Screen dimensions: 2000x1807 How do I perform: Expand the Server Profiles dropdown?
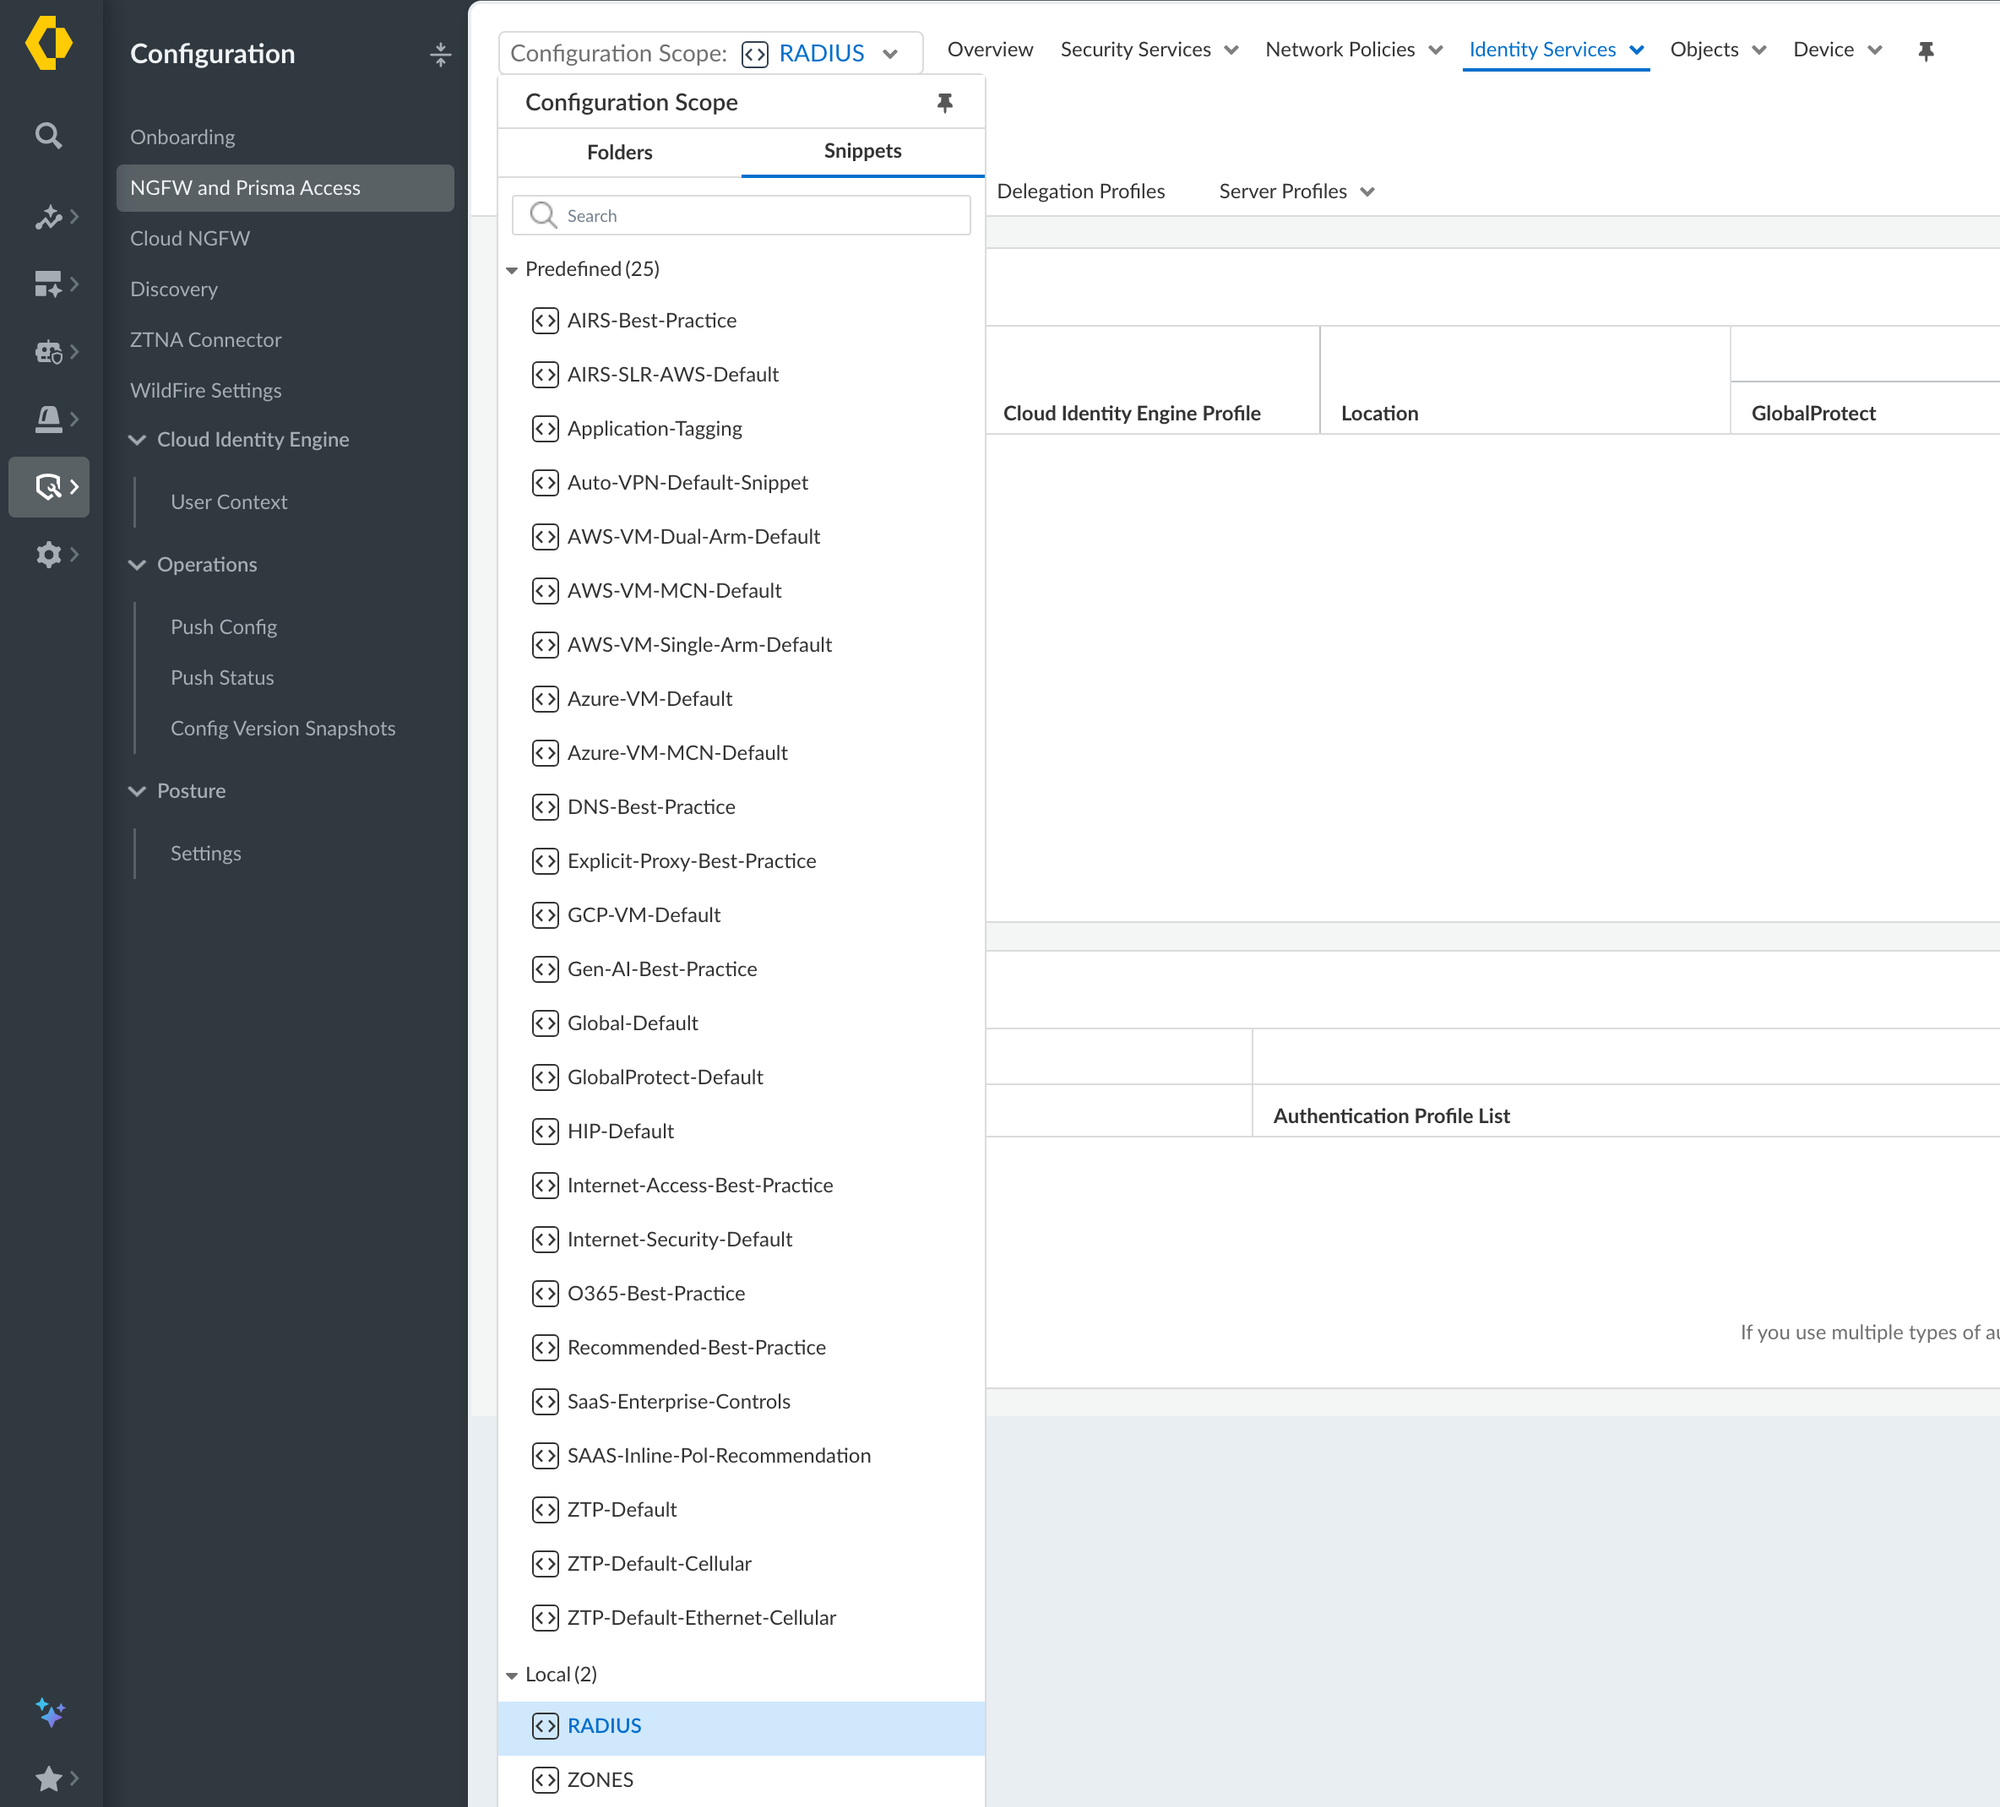point(1296,191)
